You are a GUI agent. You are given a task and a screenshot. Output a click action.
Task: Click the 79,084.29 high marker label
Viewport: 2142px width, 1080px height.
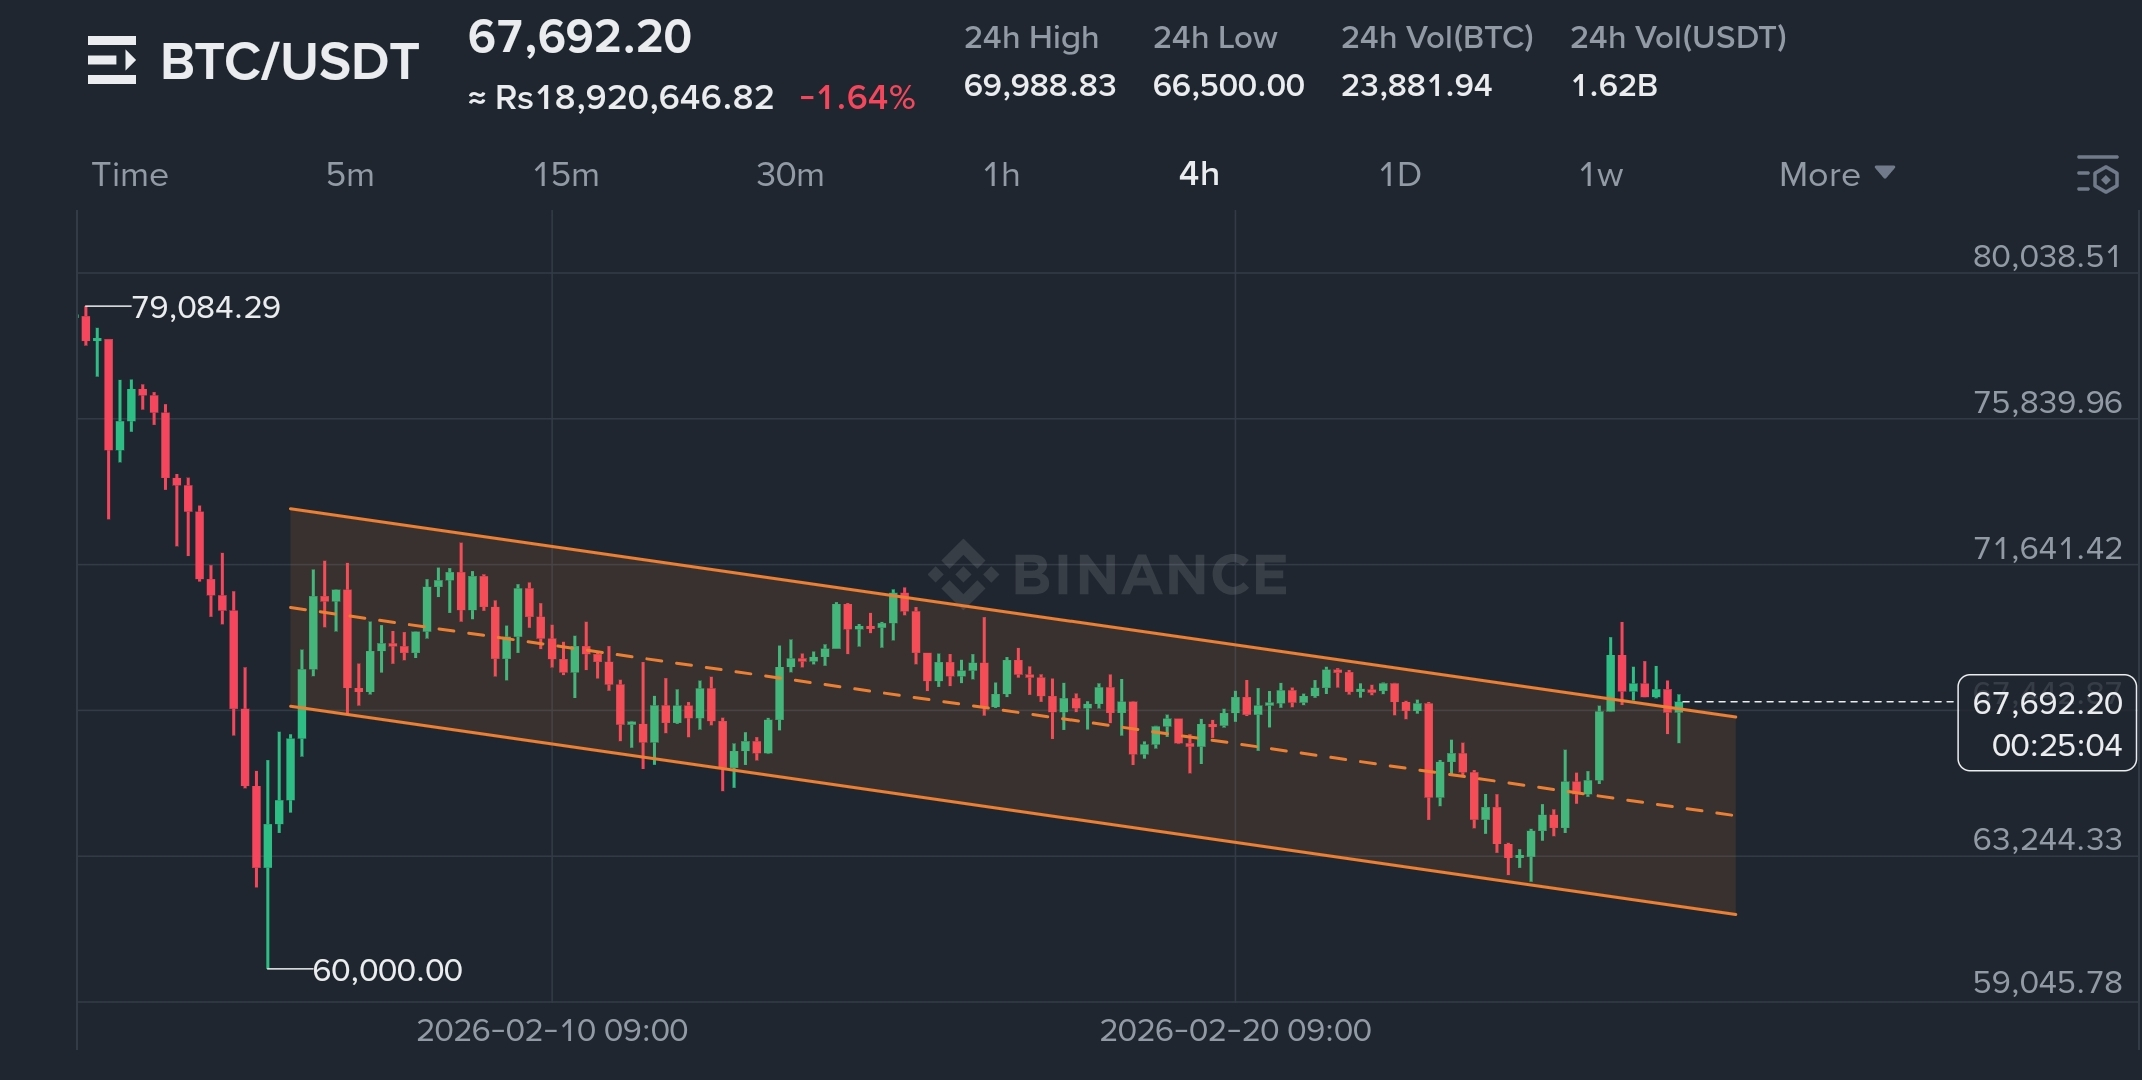click(x=206, y=307)
